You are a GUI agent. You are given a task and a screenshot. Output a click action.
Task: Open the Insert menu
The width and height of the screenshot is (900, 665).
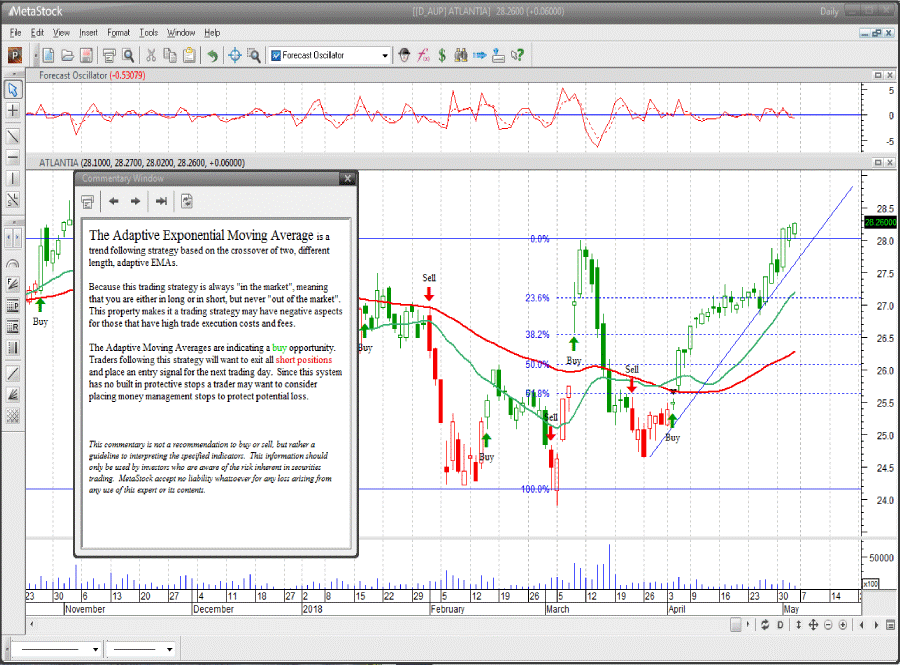pyautogui.click(x=88, y=33)
